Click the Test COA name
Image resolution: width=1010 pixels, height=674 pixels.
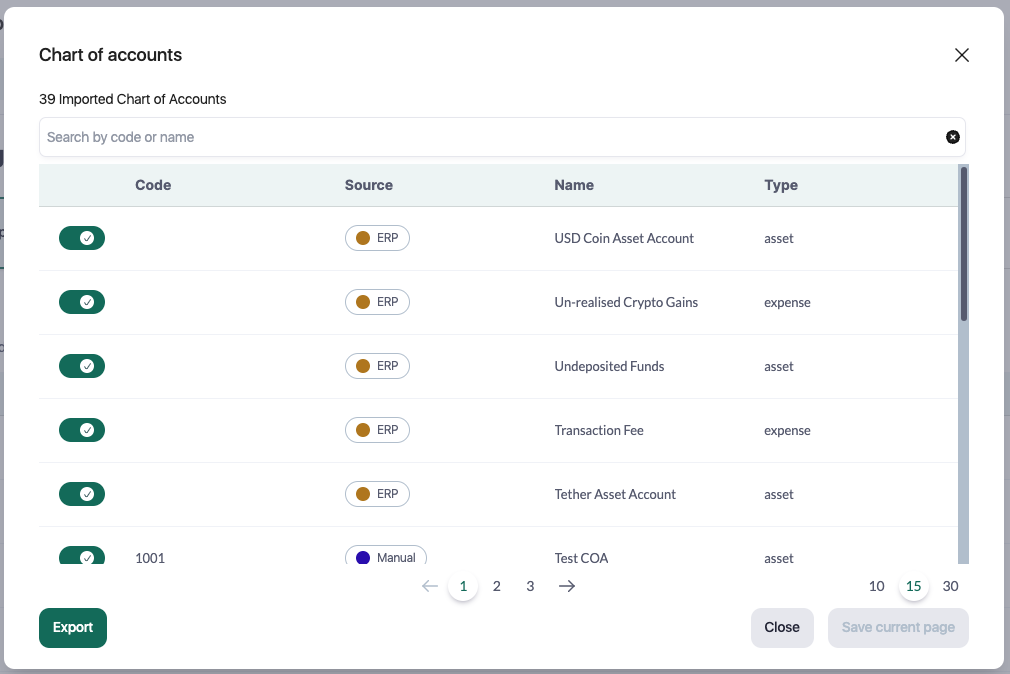pos(581,558)
